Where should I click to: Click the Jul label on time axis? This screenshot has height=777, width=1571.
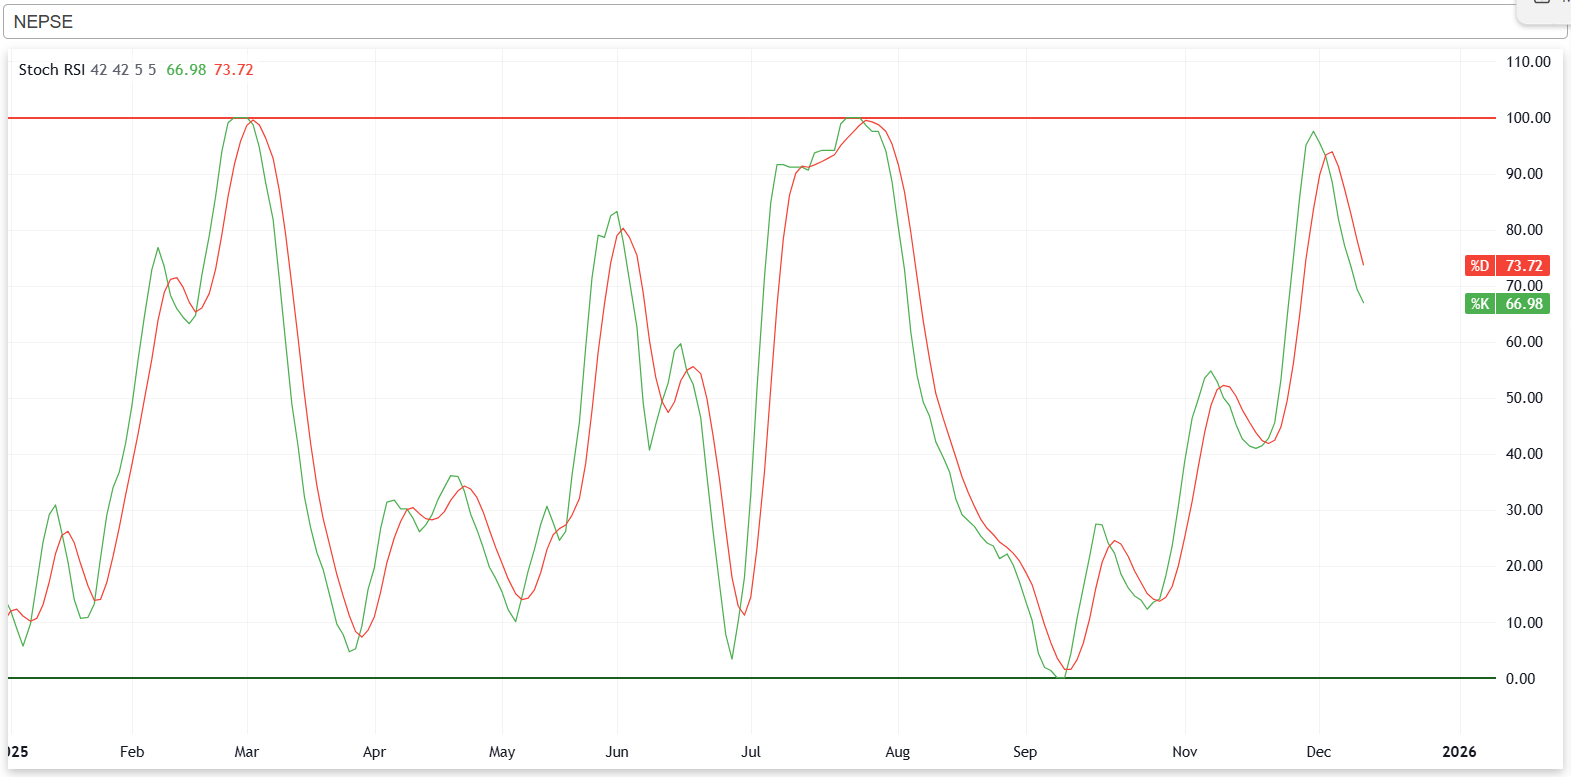click(750, 752)
